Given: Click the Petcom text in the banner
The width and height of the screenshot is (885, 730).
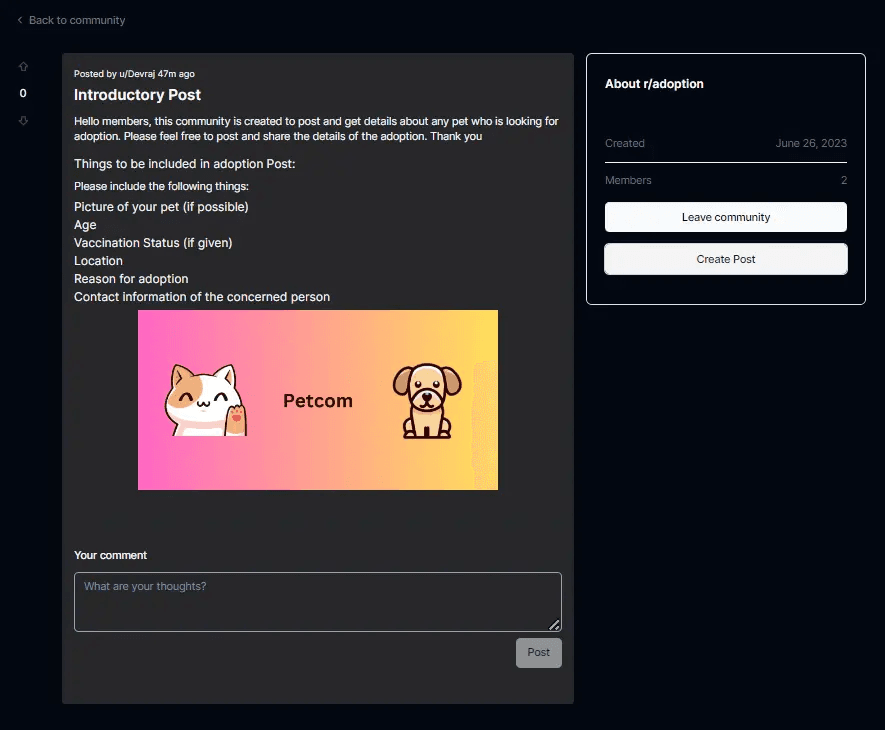Looking at the screenshot, I should [318, 401].
